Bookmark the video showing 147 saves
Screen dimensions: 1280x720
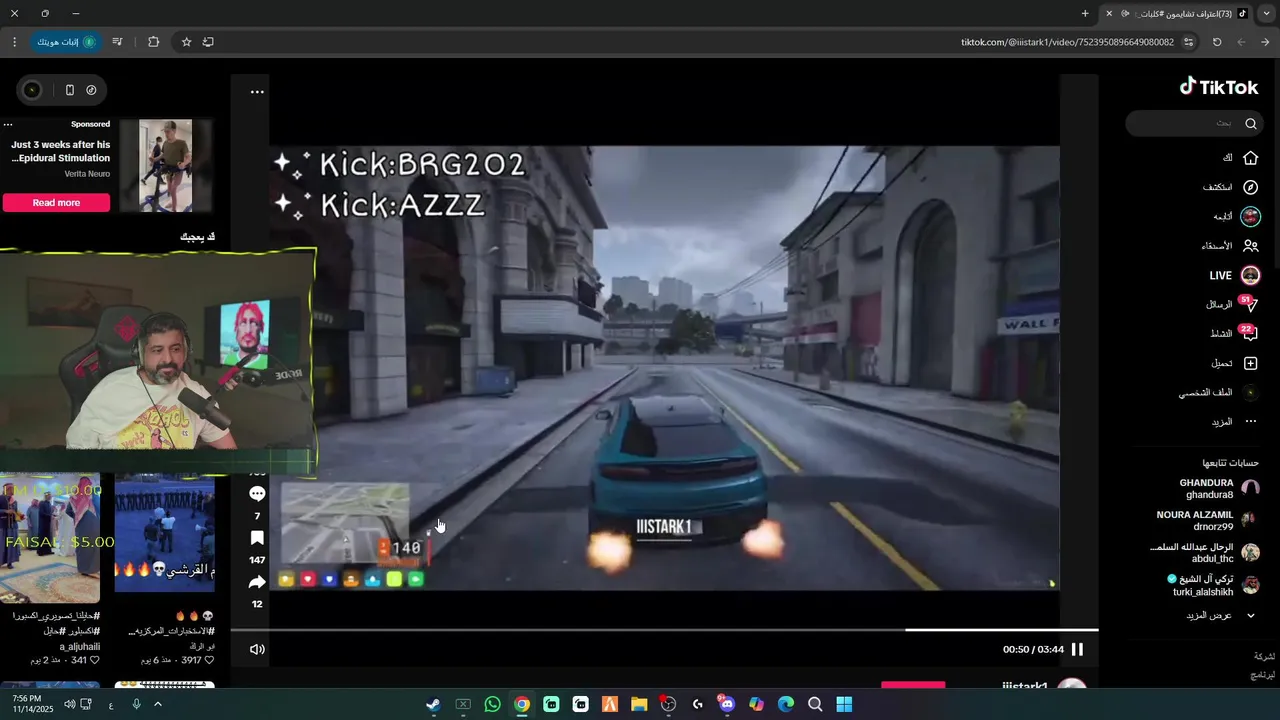coord(257,538)
